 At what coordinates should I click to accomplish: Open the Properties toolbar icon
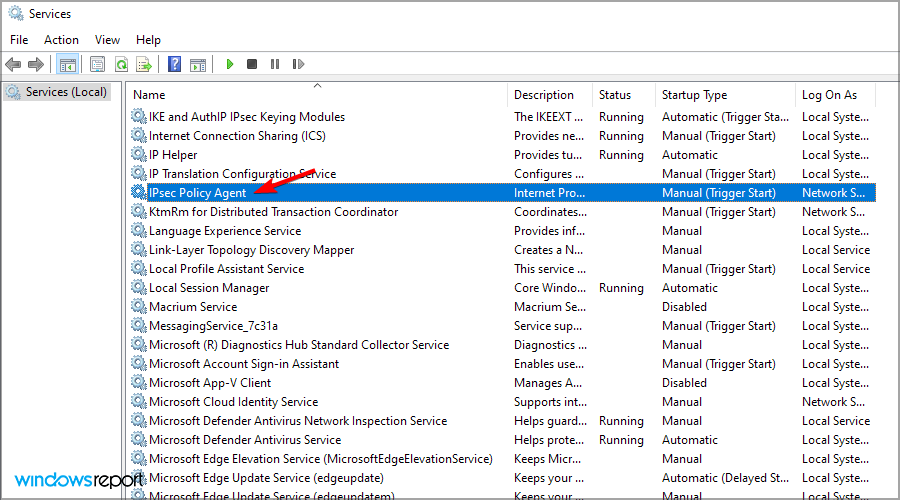click(98, 64)
